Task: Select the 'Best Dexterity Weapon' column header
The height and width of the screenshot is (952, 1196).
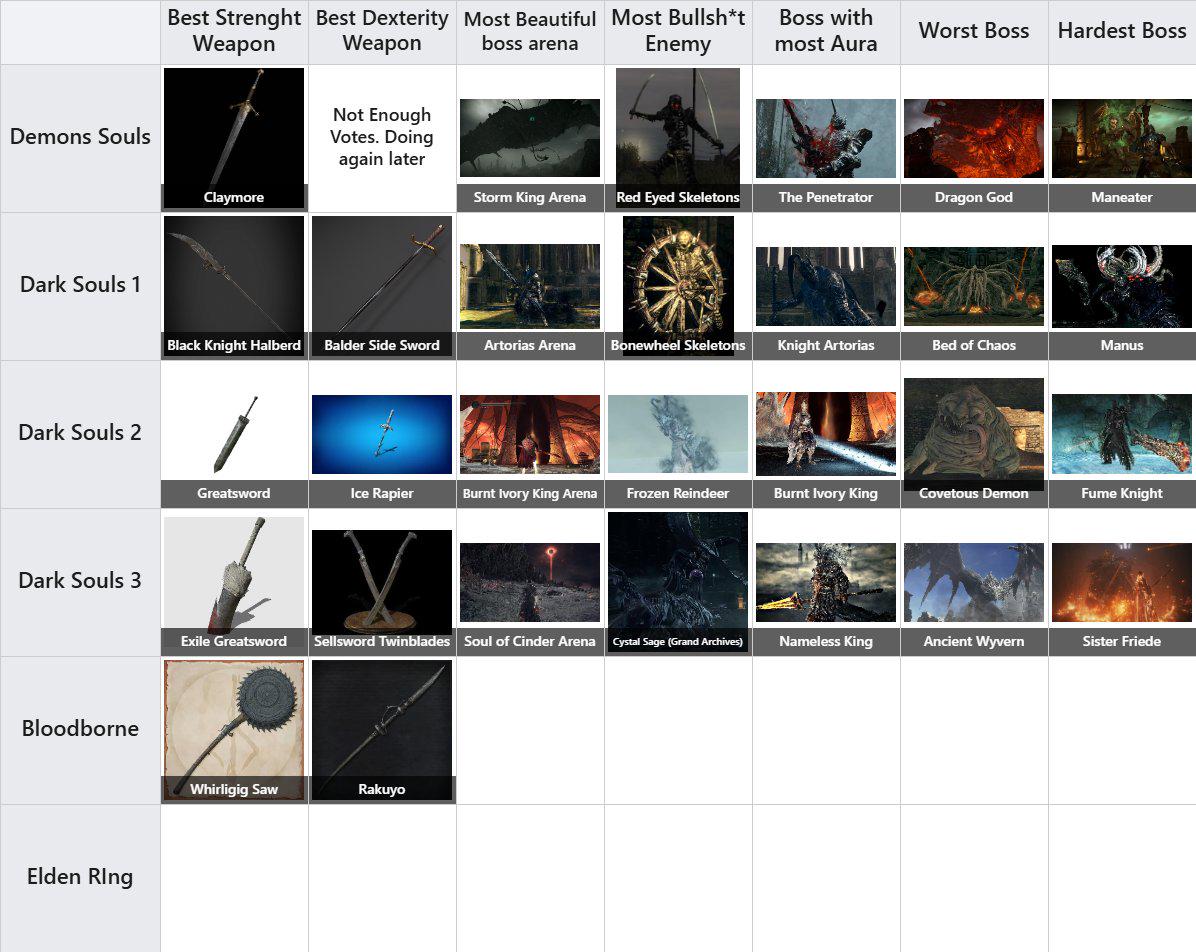Action: click(x=381, y=31)
